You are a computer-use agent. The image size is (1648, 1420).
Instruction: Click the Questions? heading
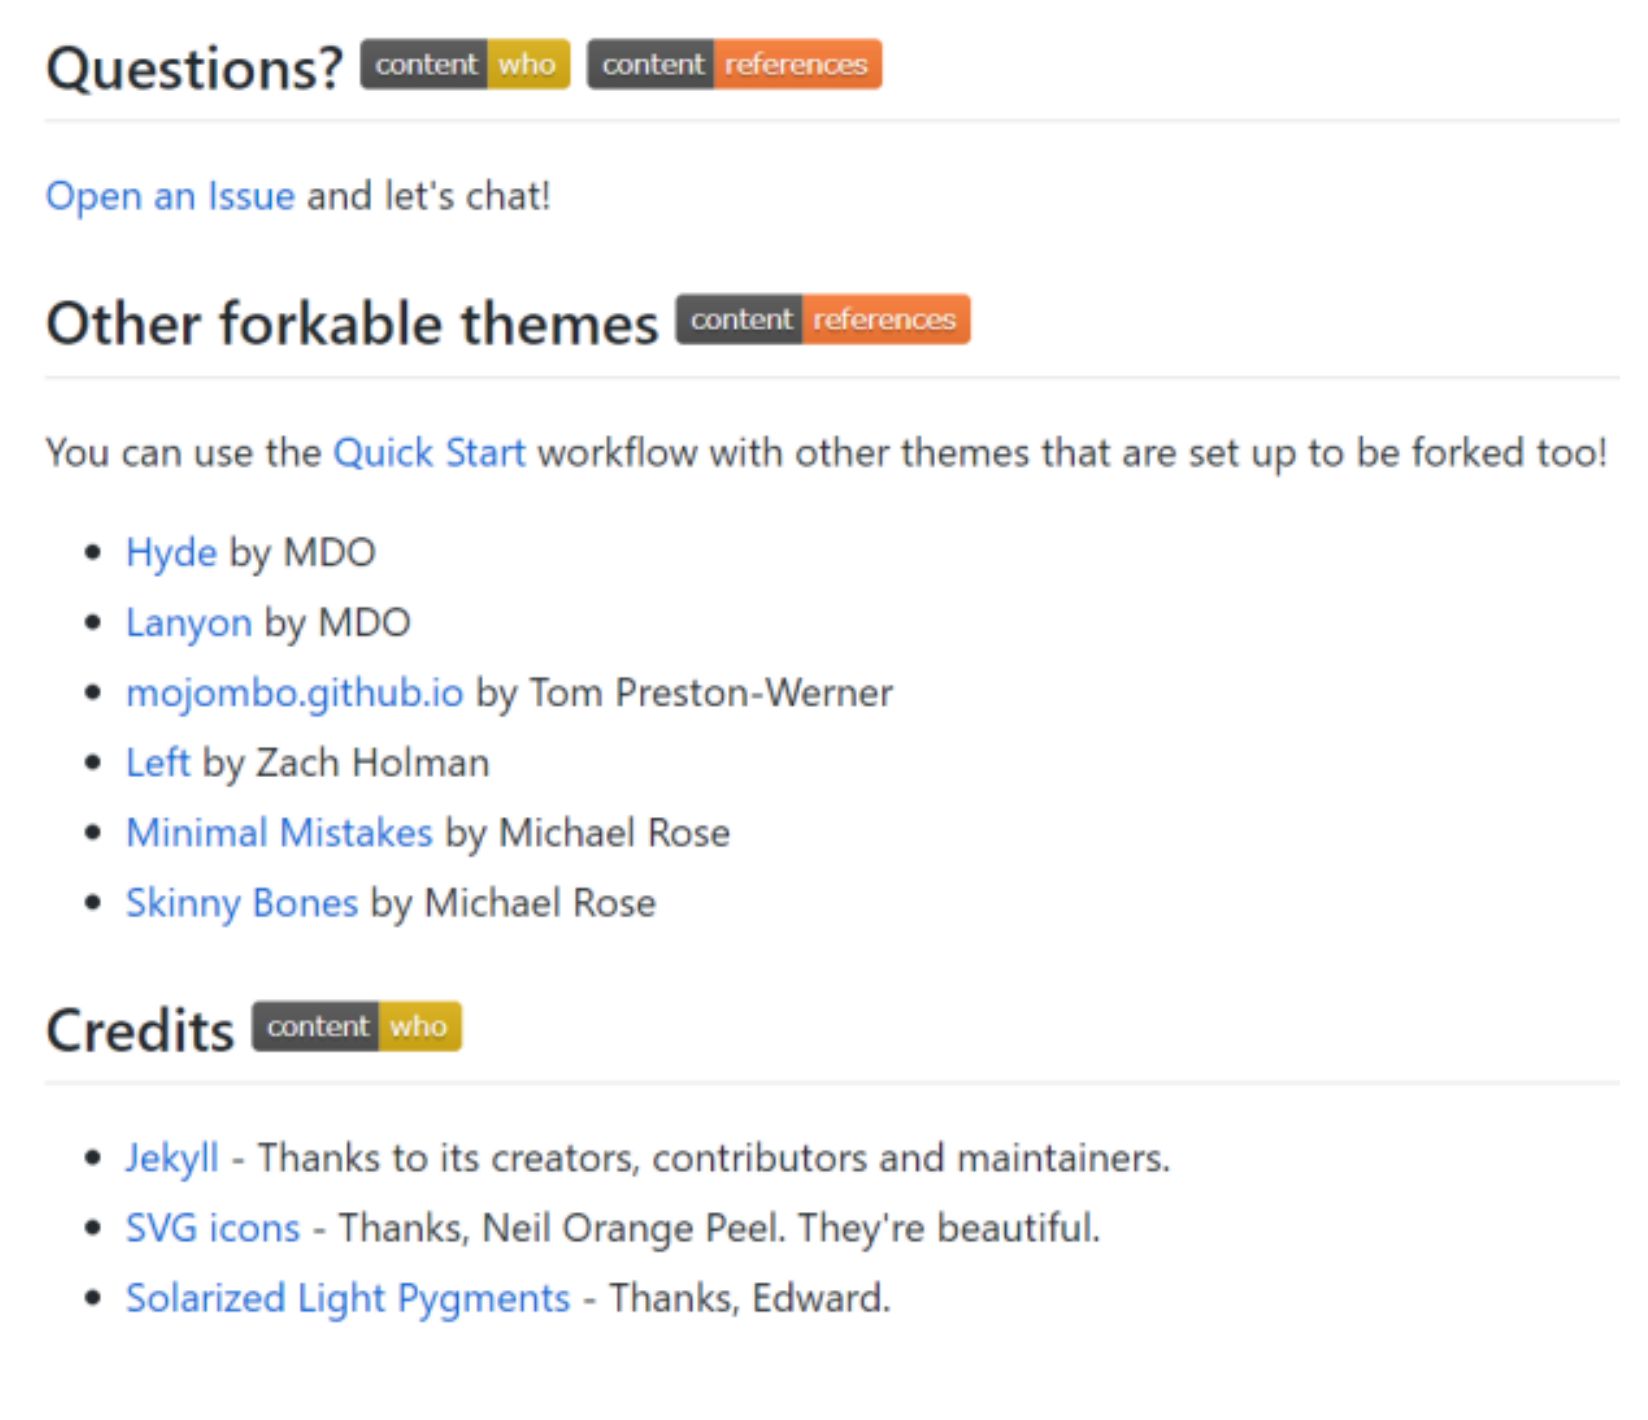[195, 68]
